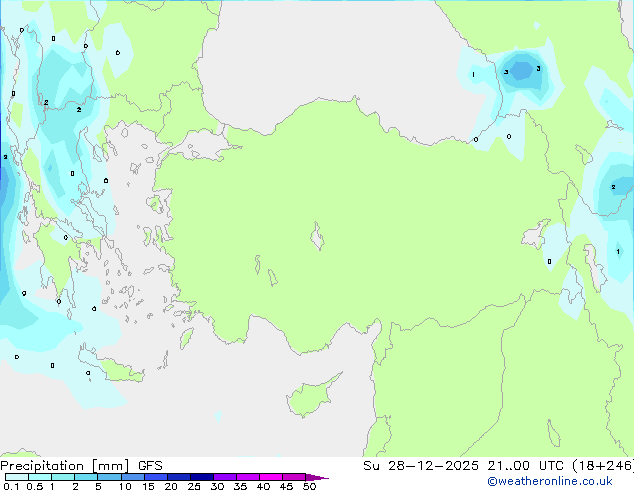This screenshot has width=634, height=490.
Task: Select the 10–15 mm legend color swatch
Action: (x=132, y=477)
